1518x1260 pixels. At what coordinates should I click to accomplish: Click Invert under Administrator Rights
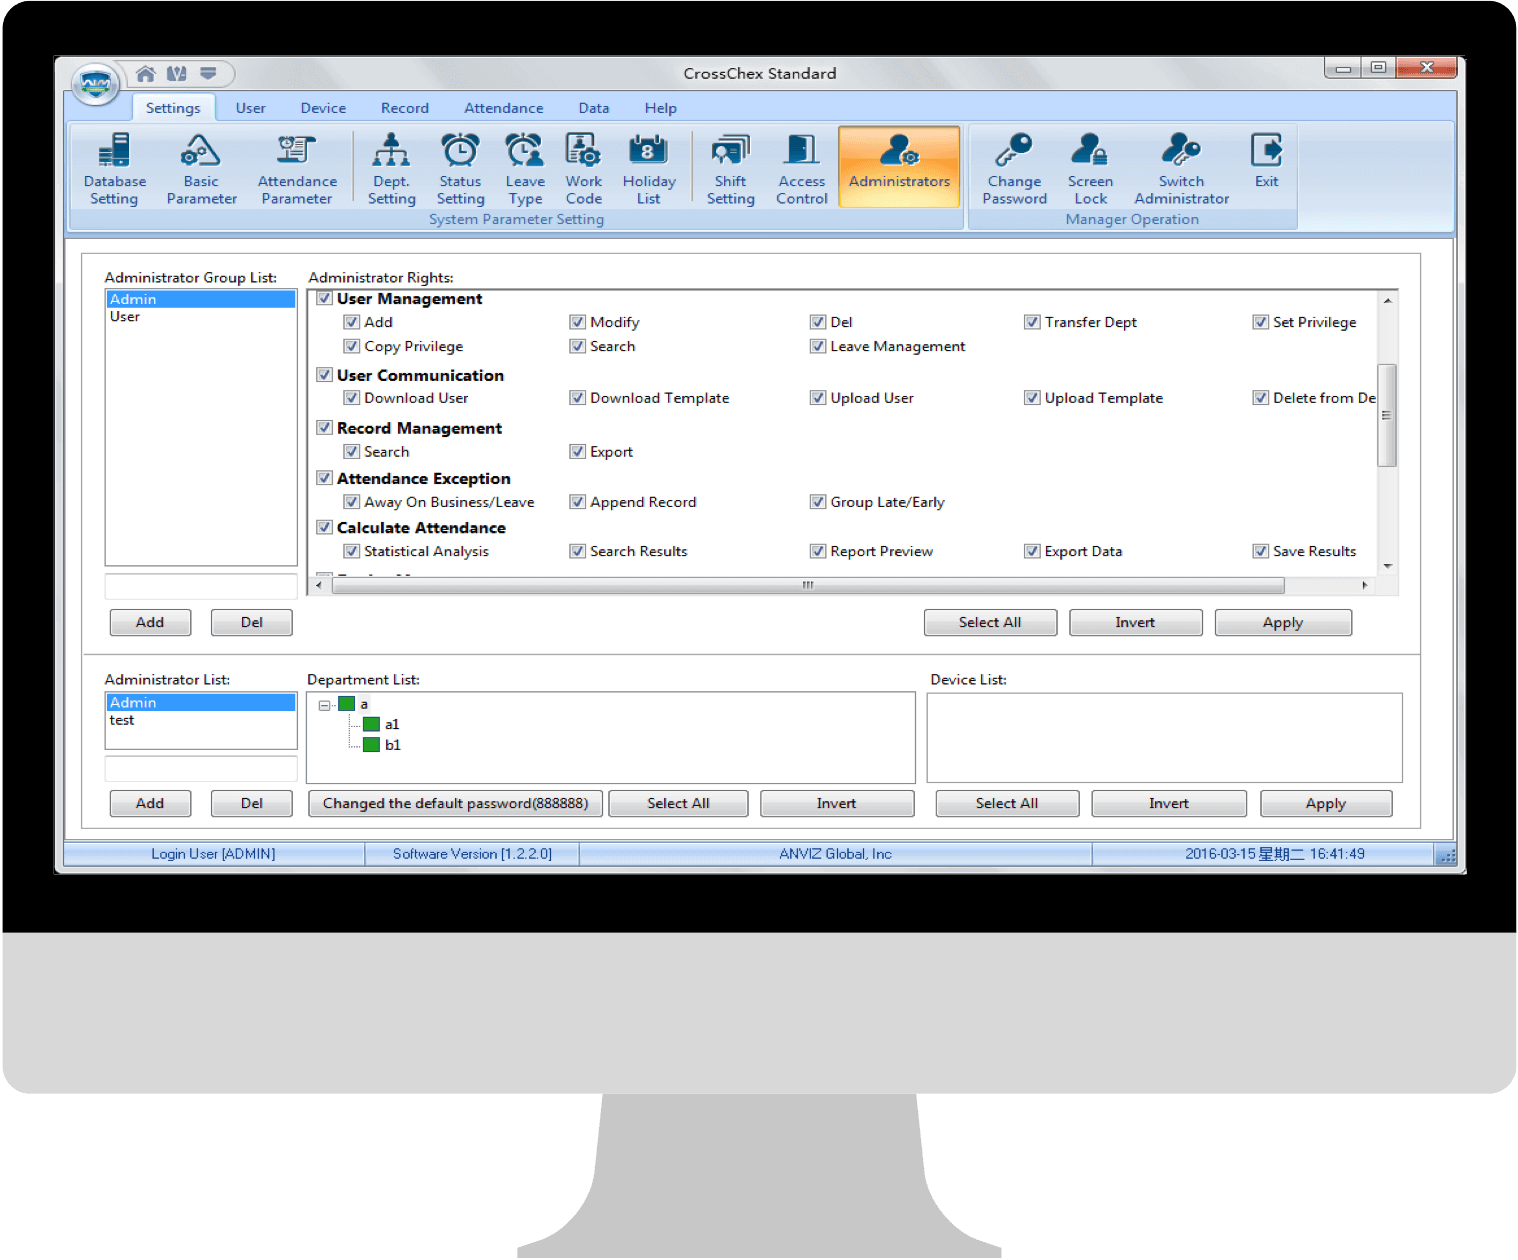coord(1135,623)
